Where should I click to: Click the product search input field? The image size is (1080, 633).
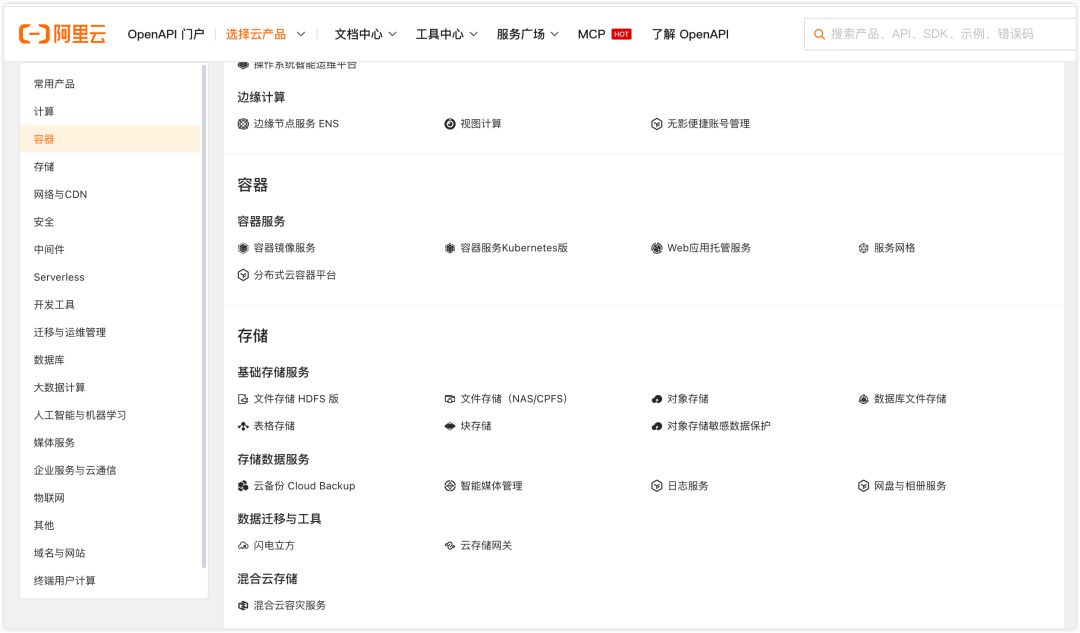(x=940, y=34)
